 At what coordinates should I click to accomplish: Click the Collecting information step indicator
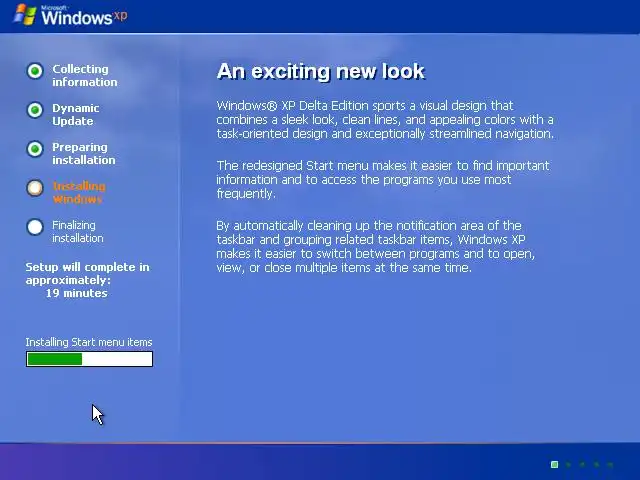[x=35, y=71]
